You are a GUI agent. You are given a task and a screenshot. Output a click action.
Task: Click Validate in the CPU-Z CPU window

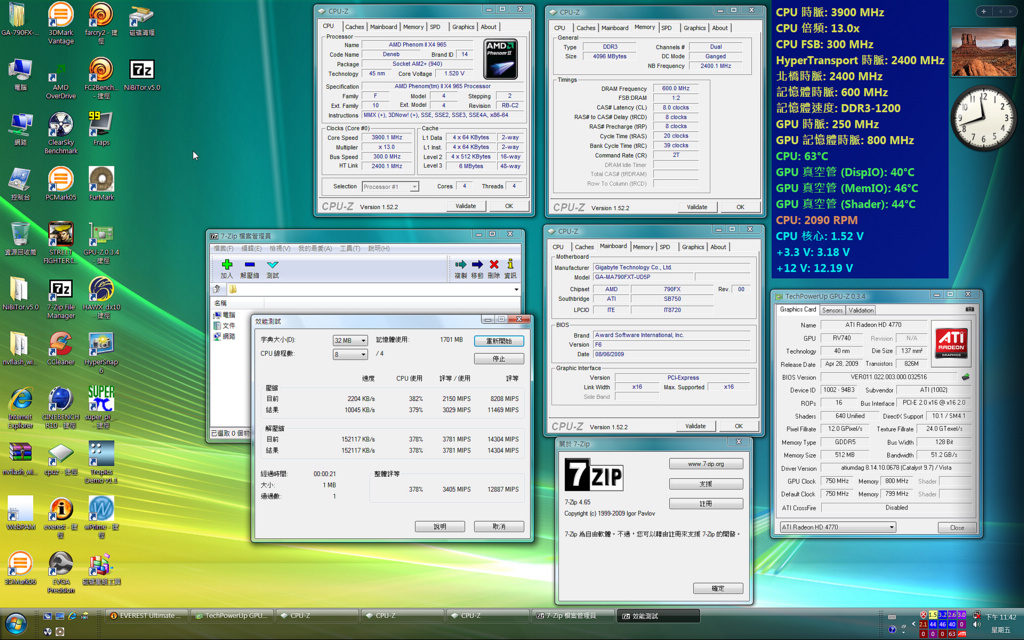pyautogui.click(x=466, y=206)
